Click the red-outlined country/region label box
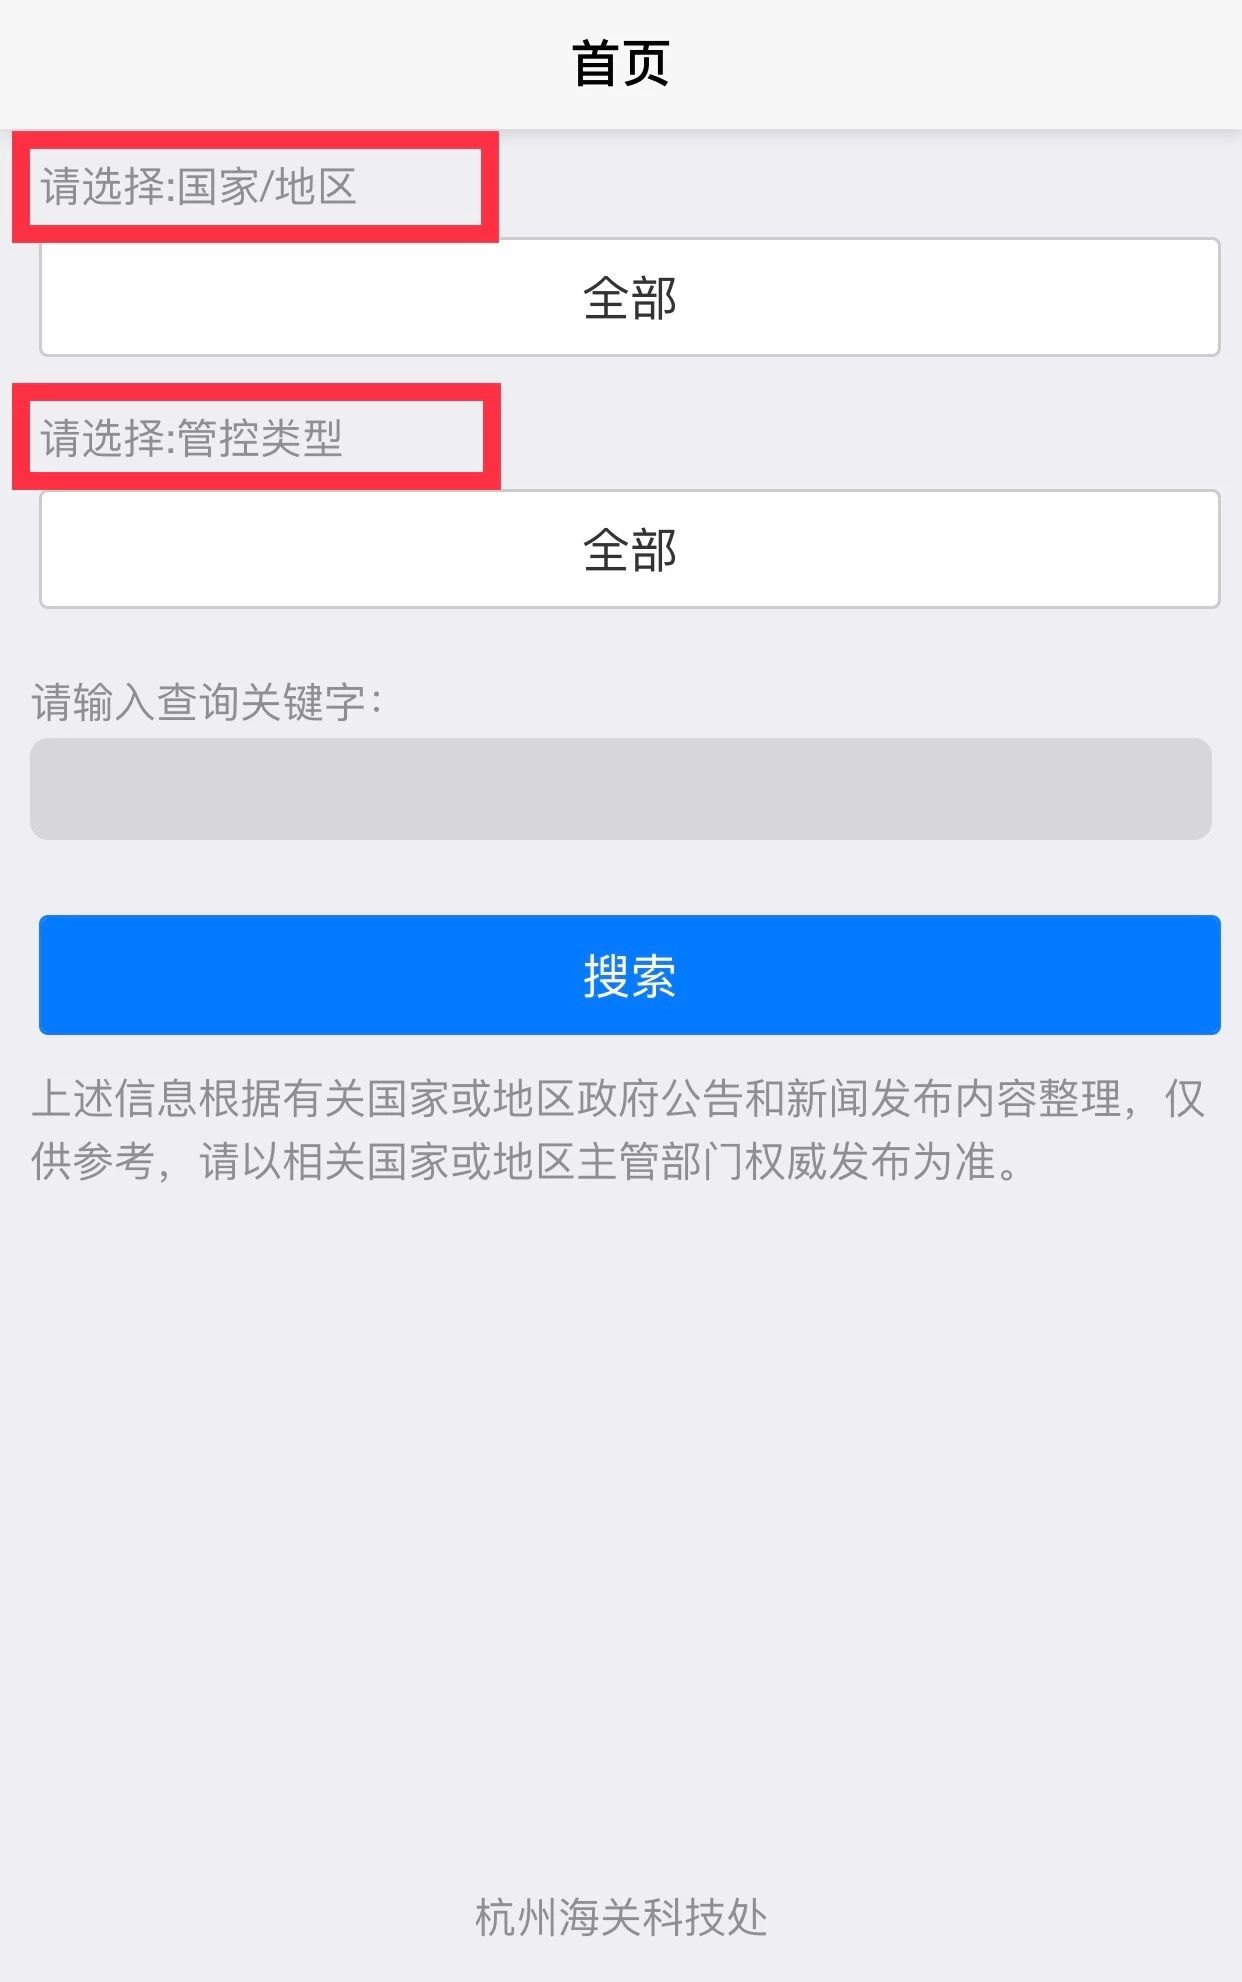Image resolution: width=1242 pixels, height=1982 pixels. click(255, 187)
